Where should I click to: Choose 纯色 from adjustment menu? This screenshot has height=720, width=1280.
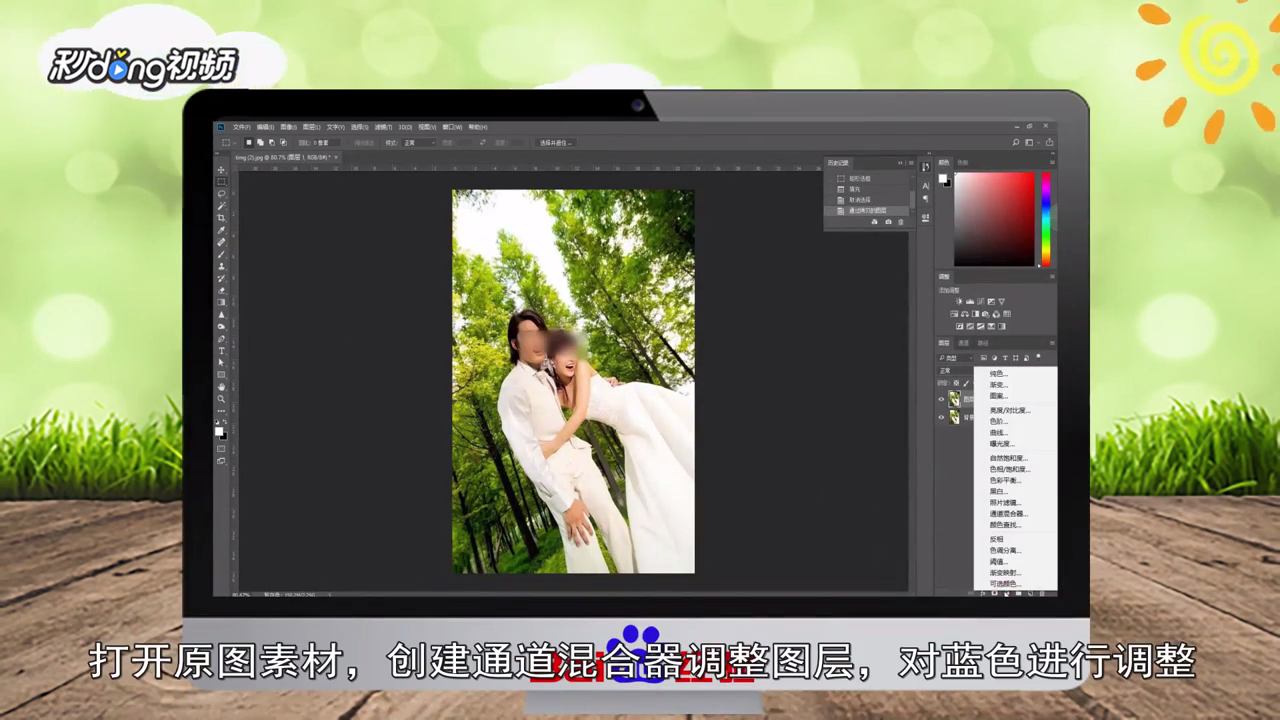pyautogui.click(x=998, y=374)
